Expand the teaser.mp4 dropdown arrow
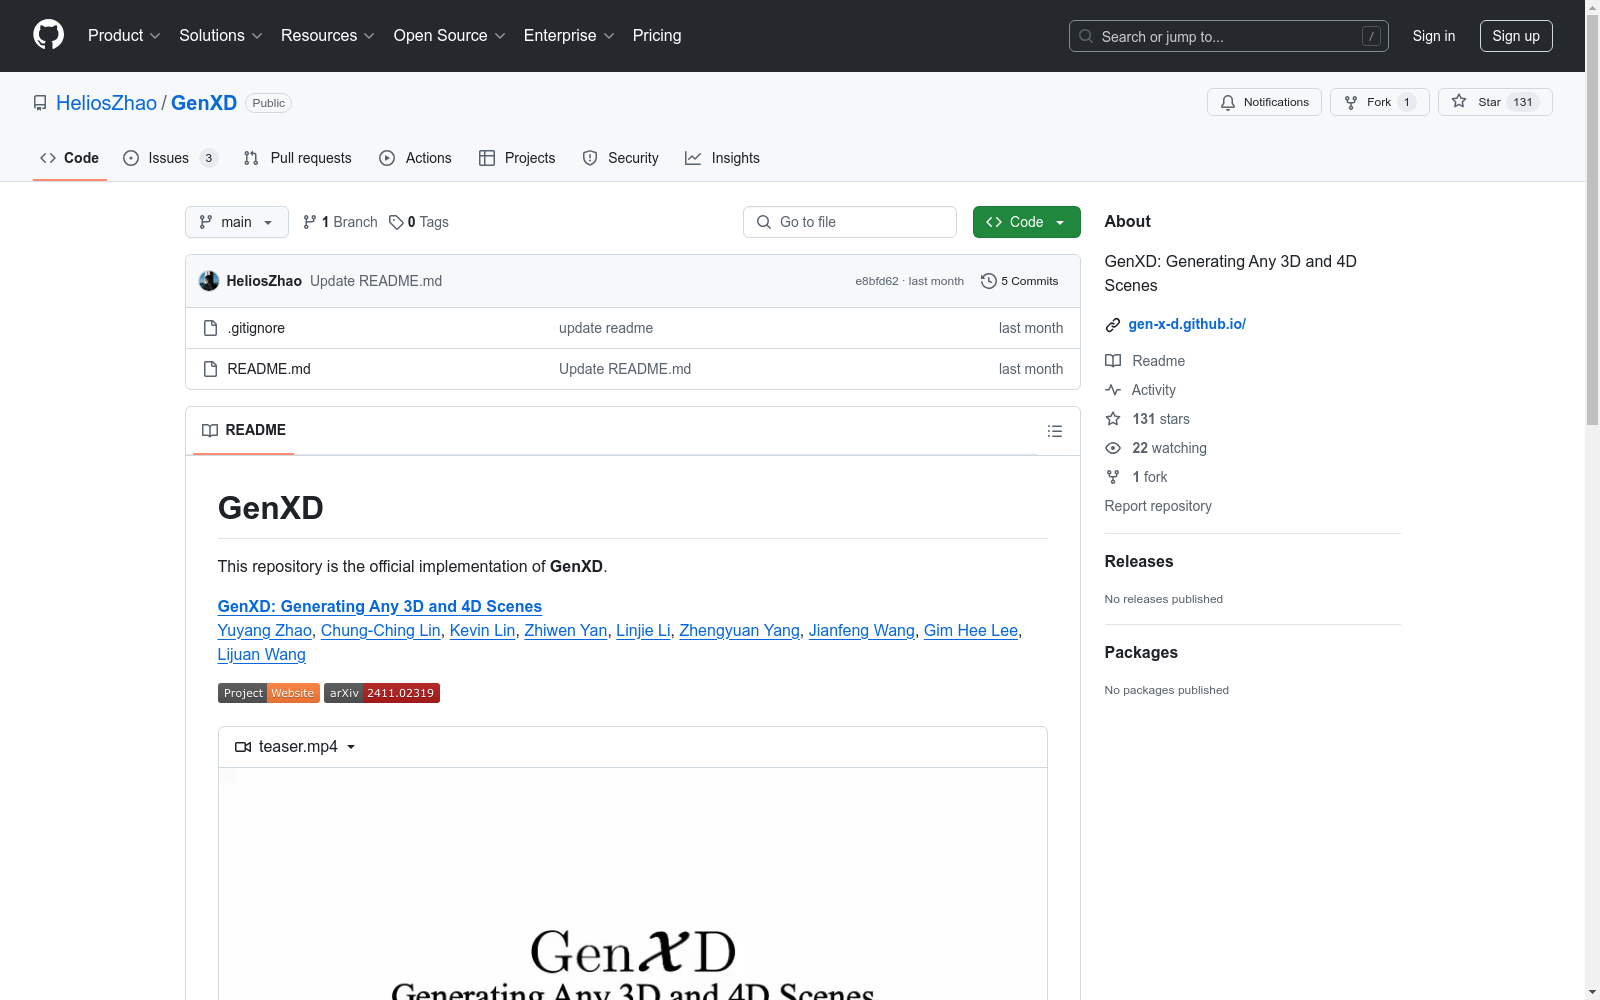The height and width of the screenshot is (1000, 1600). tap(351, 747)
